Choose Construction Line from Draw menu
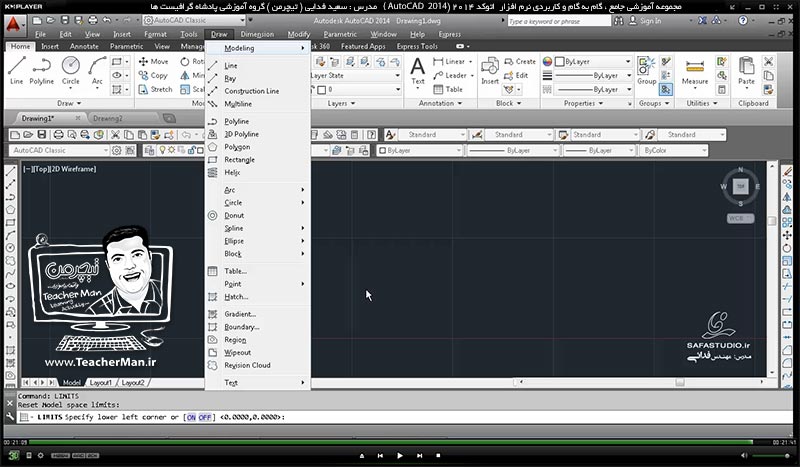This screenshot has height=467, width=800. (x=258, y=91)
